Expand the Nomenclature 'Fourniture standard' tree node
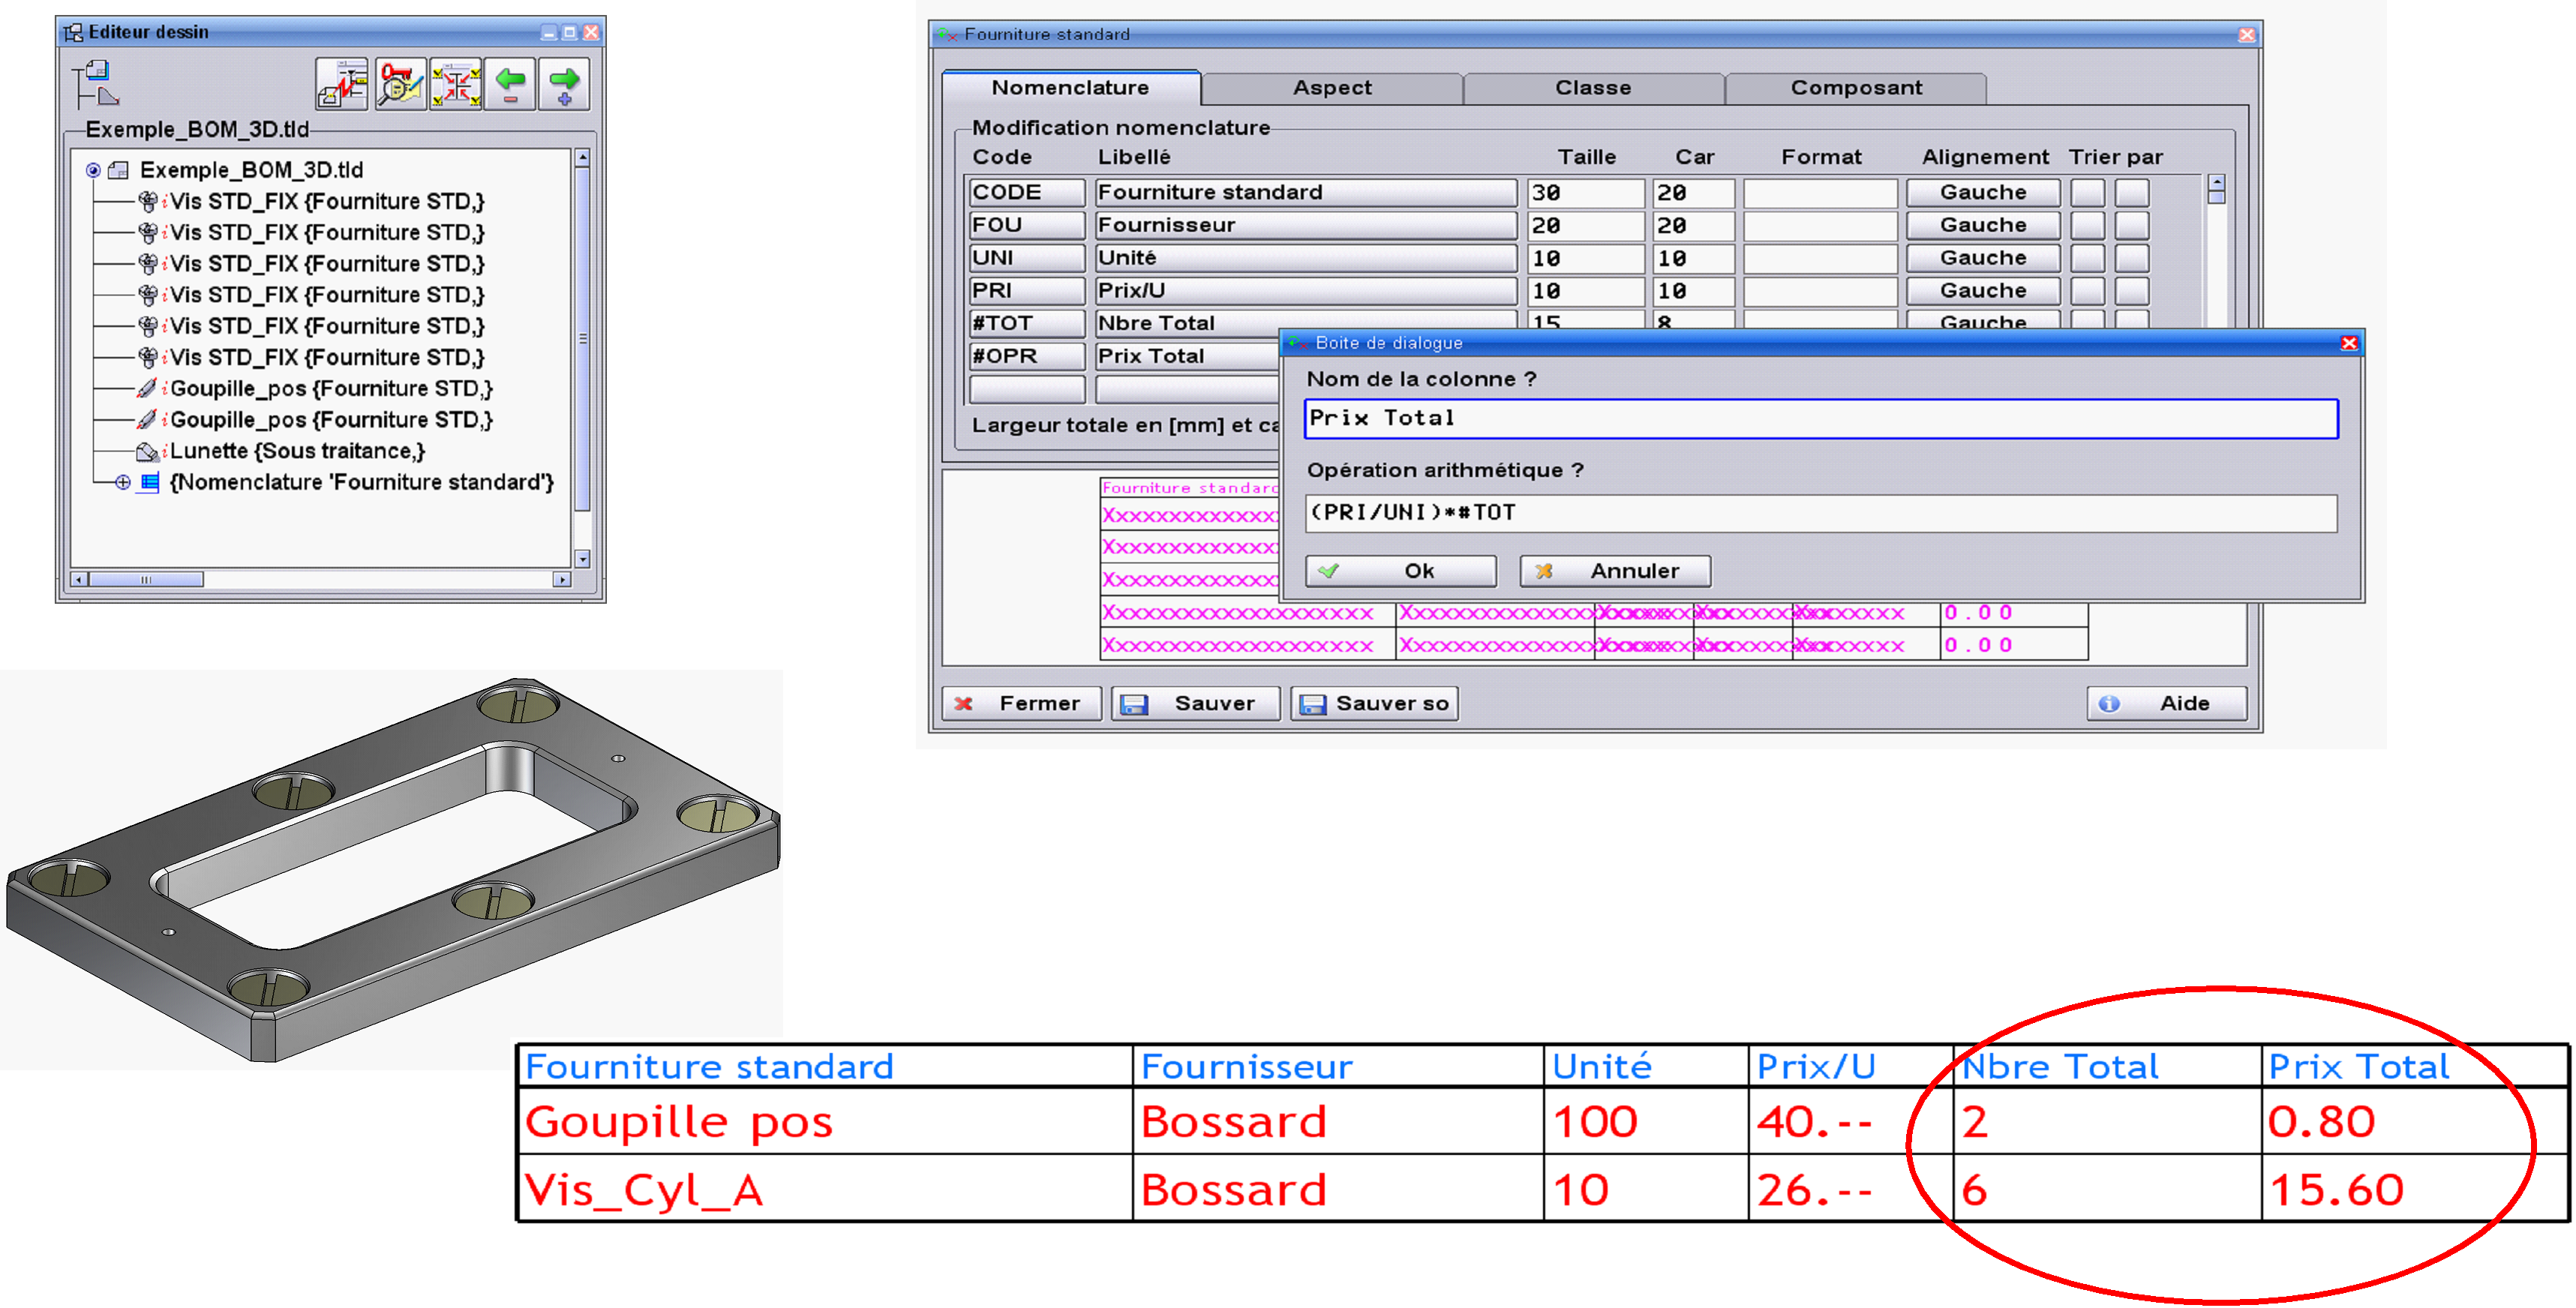This screenshot has width=2576, height=1308. [122, 483]
